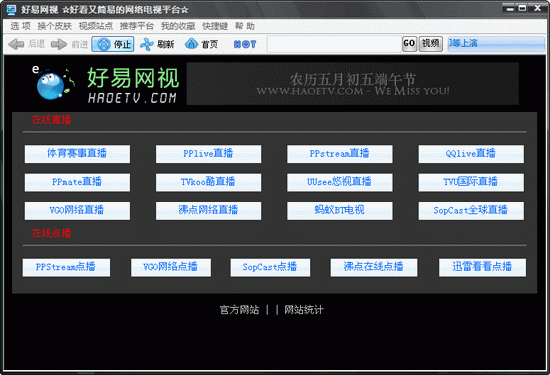The height and width of the screenshot is (375, 550).
Task: Open QQlive直播
Action: click(x=471, y=154)
